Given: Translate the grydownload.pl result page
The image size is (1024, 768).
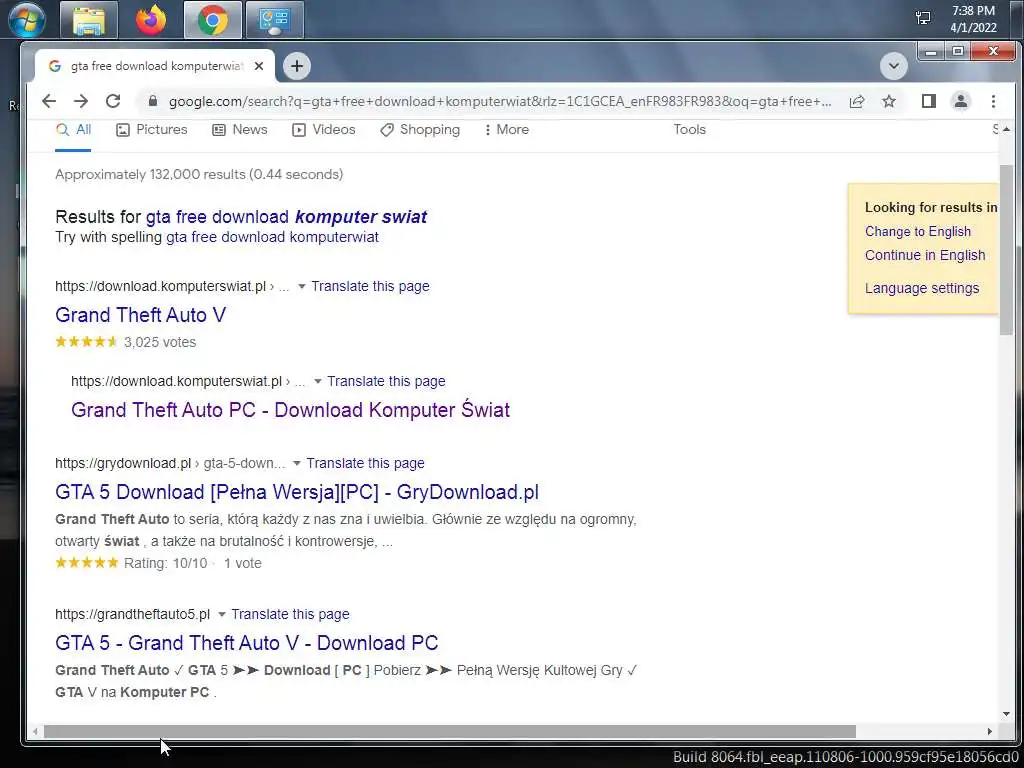Looking at the screenshot, I should click(x=365, y=463).
